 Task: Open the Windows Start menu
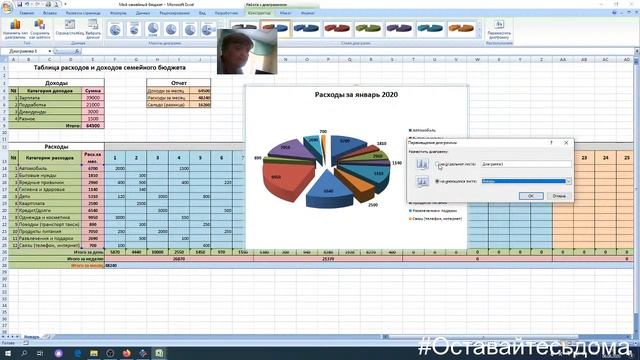coord(8,353)
